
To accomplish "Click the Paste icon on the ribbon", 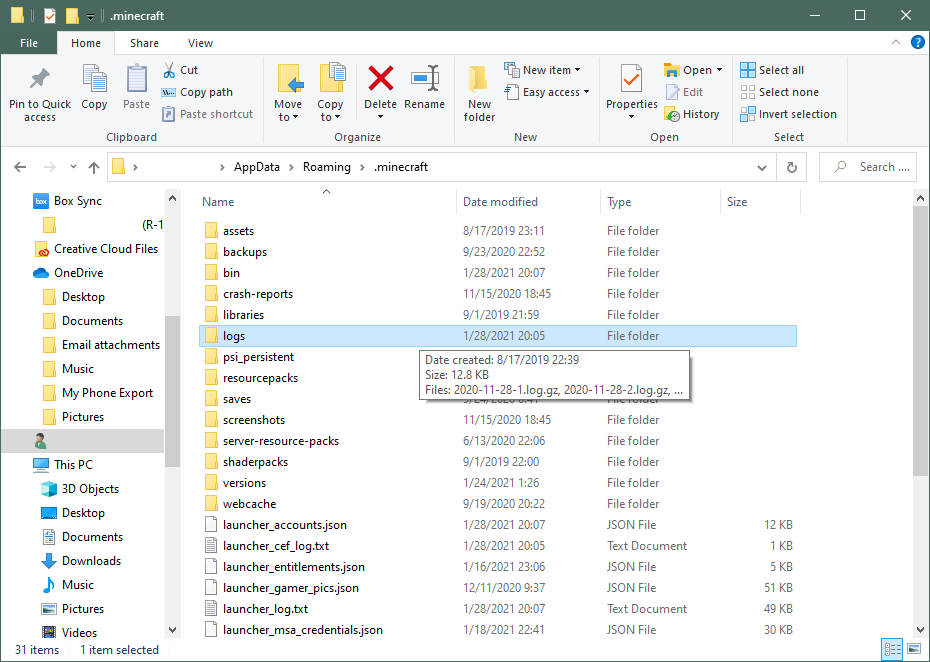I will (135, 90).
